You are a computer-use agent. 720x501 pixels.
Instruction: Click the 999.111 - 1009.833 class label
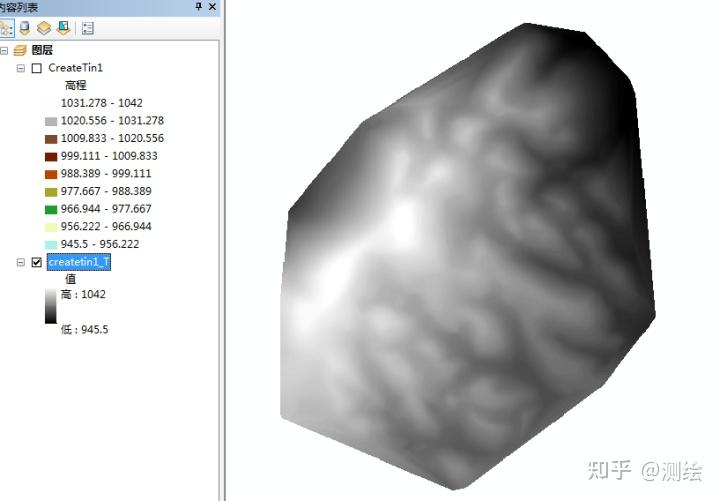109,156
